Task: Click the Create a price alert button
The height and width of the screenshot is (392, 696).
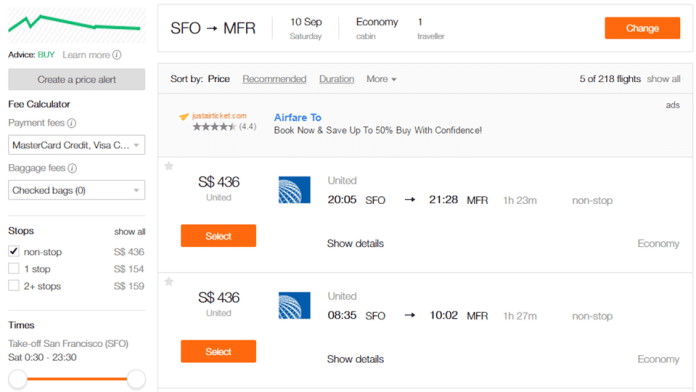Action: [76, 79]
